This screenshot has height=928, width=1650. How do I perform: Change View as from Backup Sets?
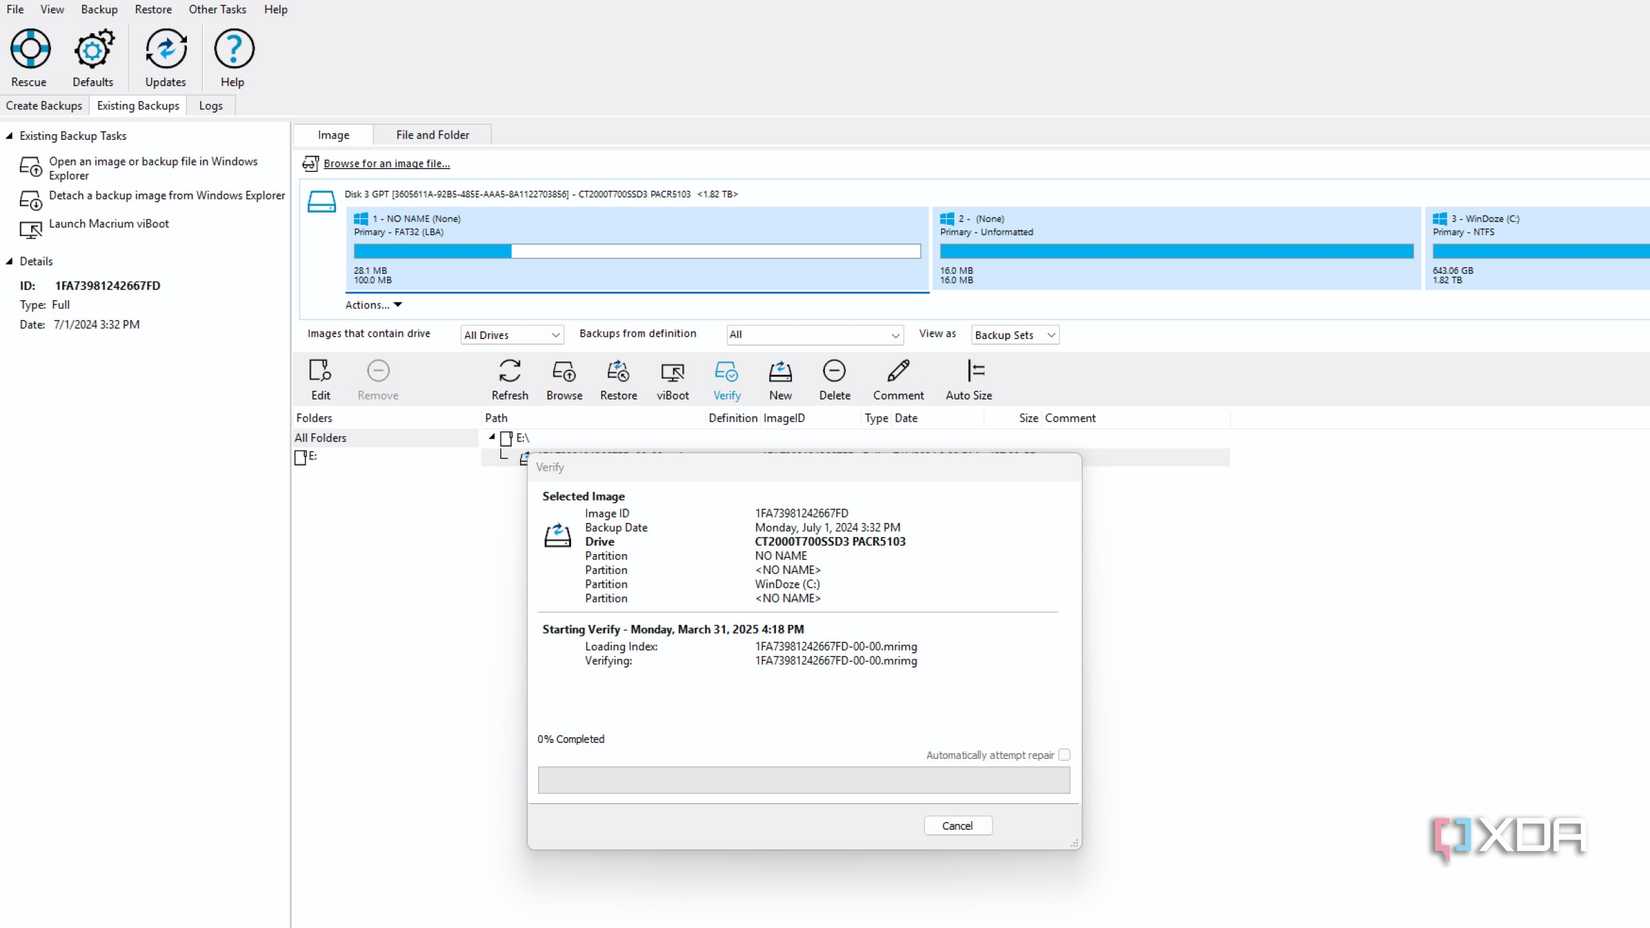(x=1014, y=334)
